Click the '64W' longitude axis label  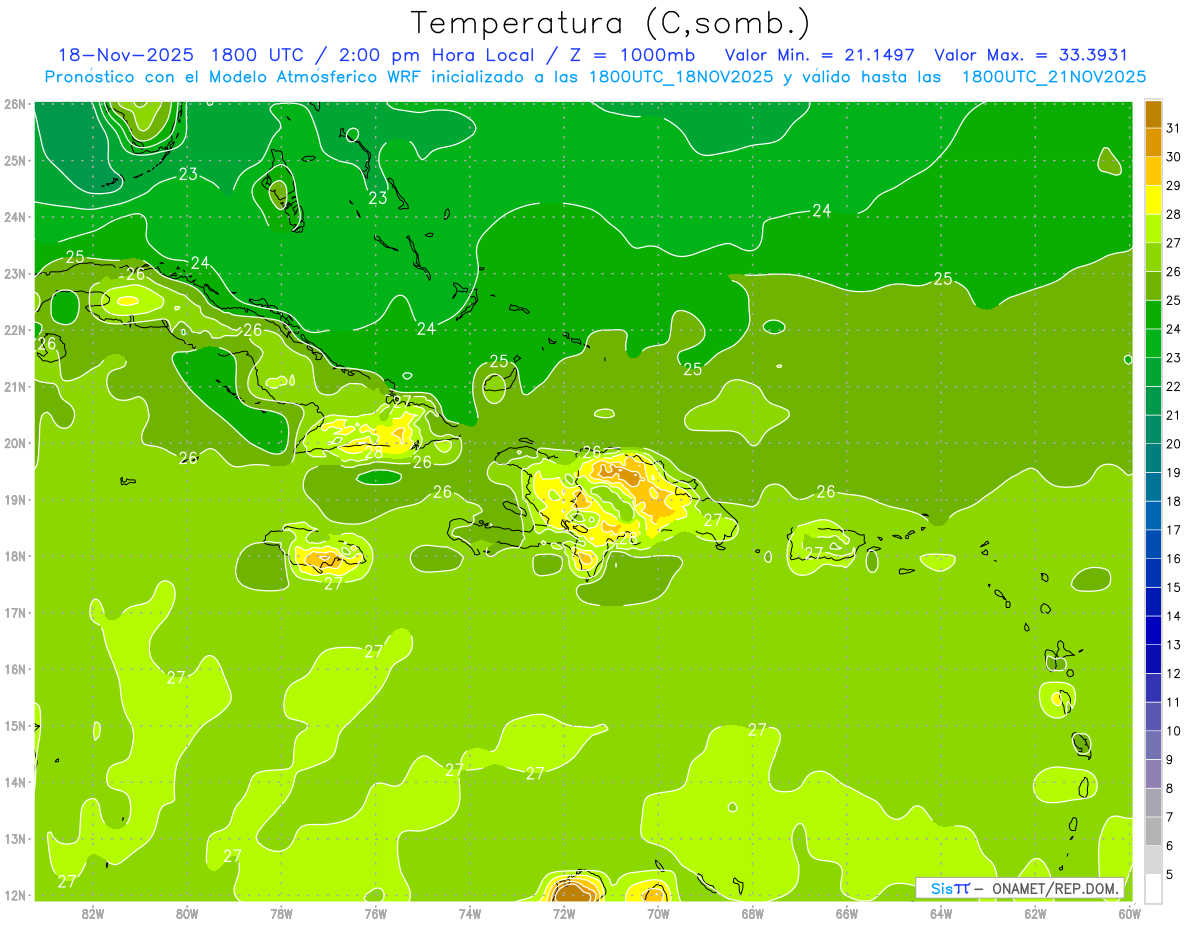(941, 913)
